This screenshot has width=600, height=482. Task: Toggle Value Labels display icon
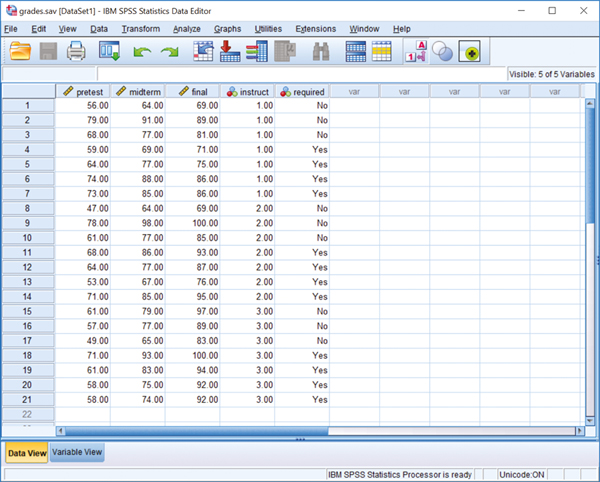tap(416, 52)
